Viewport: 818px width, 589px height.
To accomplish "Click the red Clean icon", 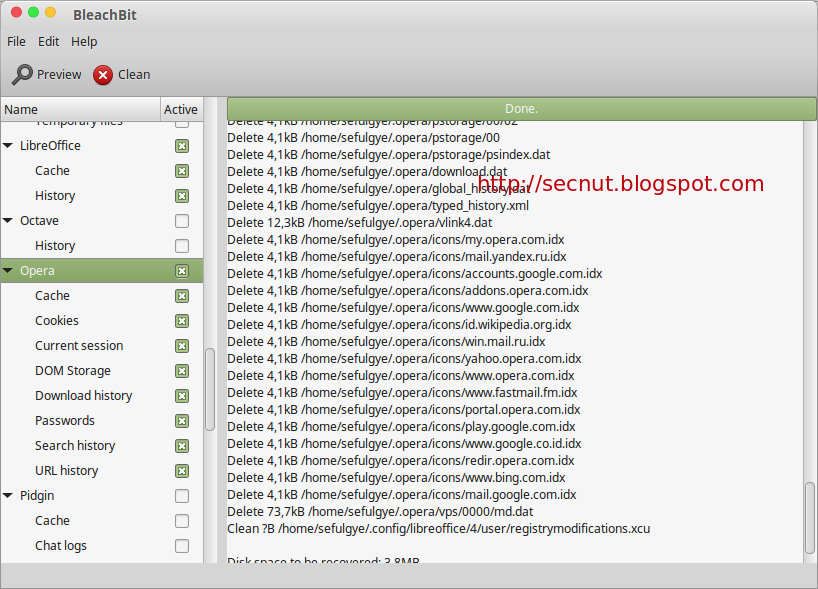I will [103, 75].
